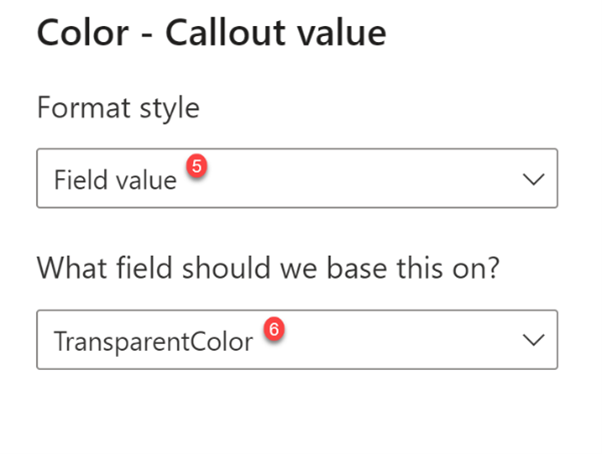602x454 pixels.
Task: Click the step 5 annotation marker
Action: click(x=197, y=168)
